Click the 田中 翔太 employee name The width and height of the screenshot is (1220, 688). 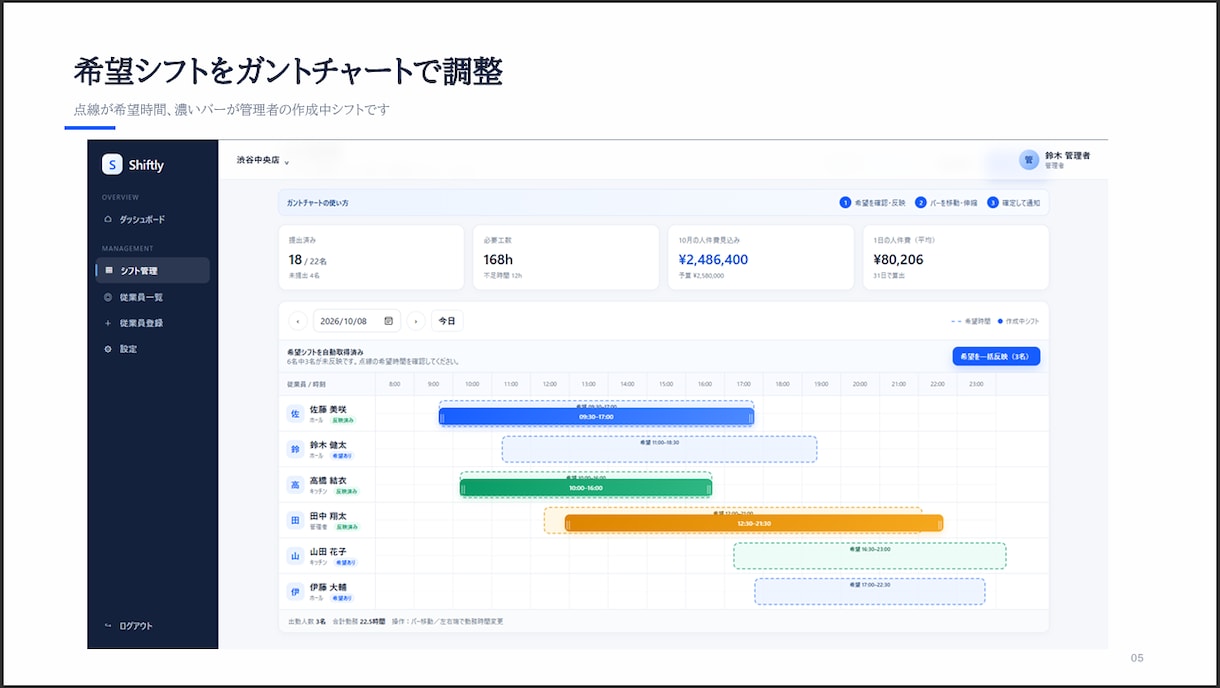[x=328, y=516]
